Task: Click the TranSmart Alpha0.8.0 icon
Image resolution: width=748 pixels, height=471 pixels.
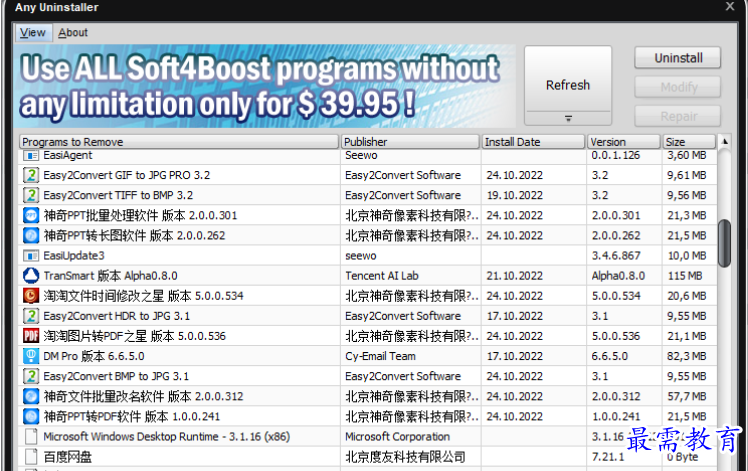Action: 31,276
